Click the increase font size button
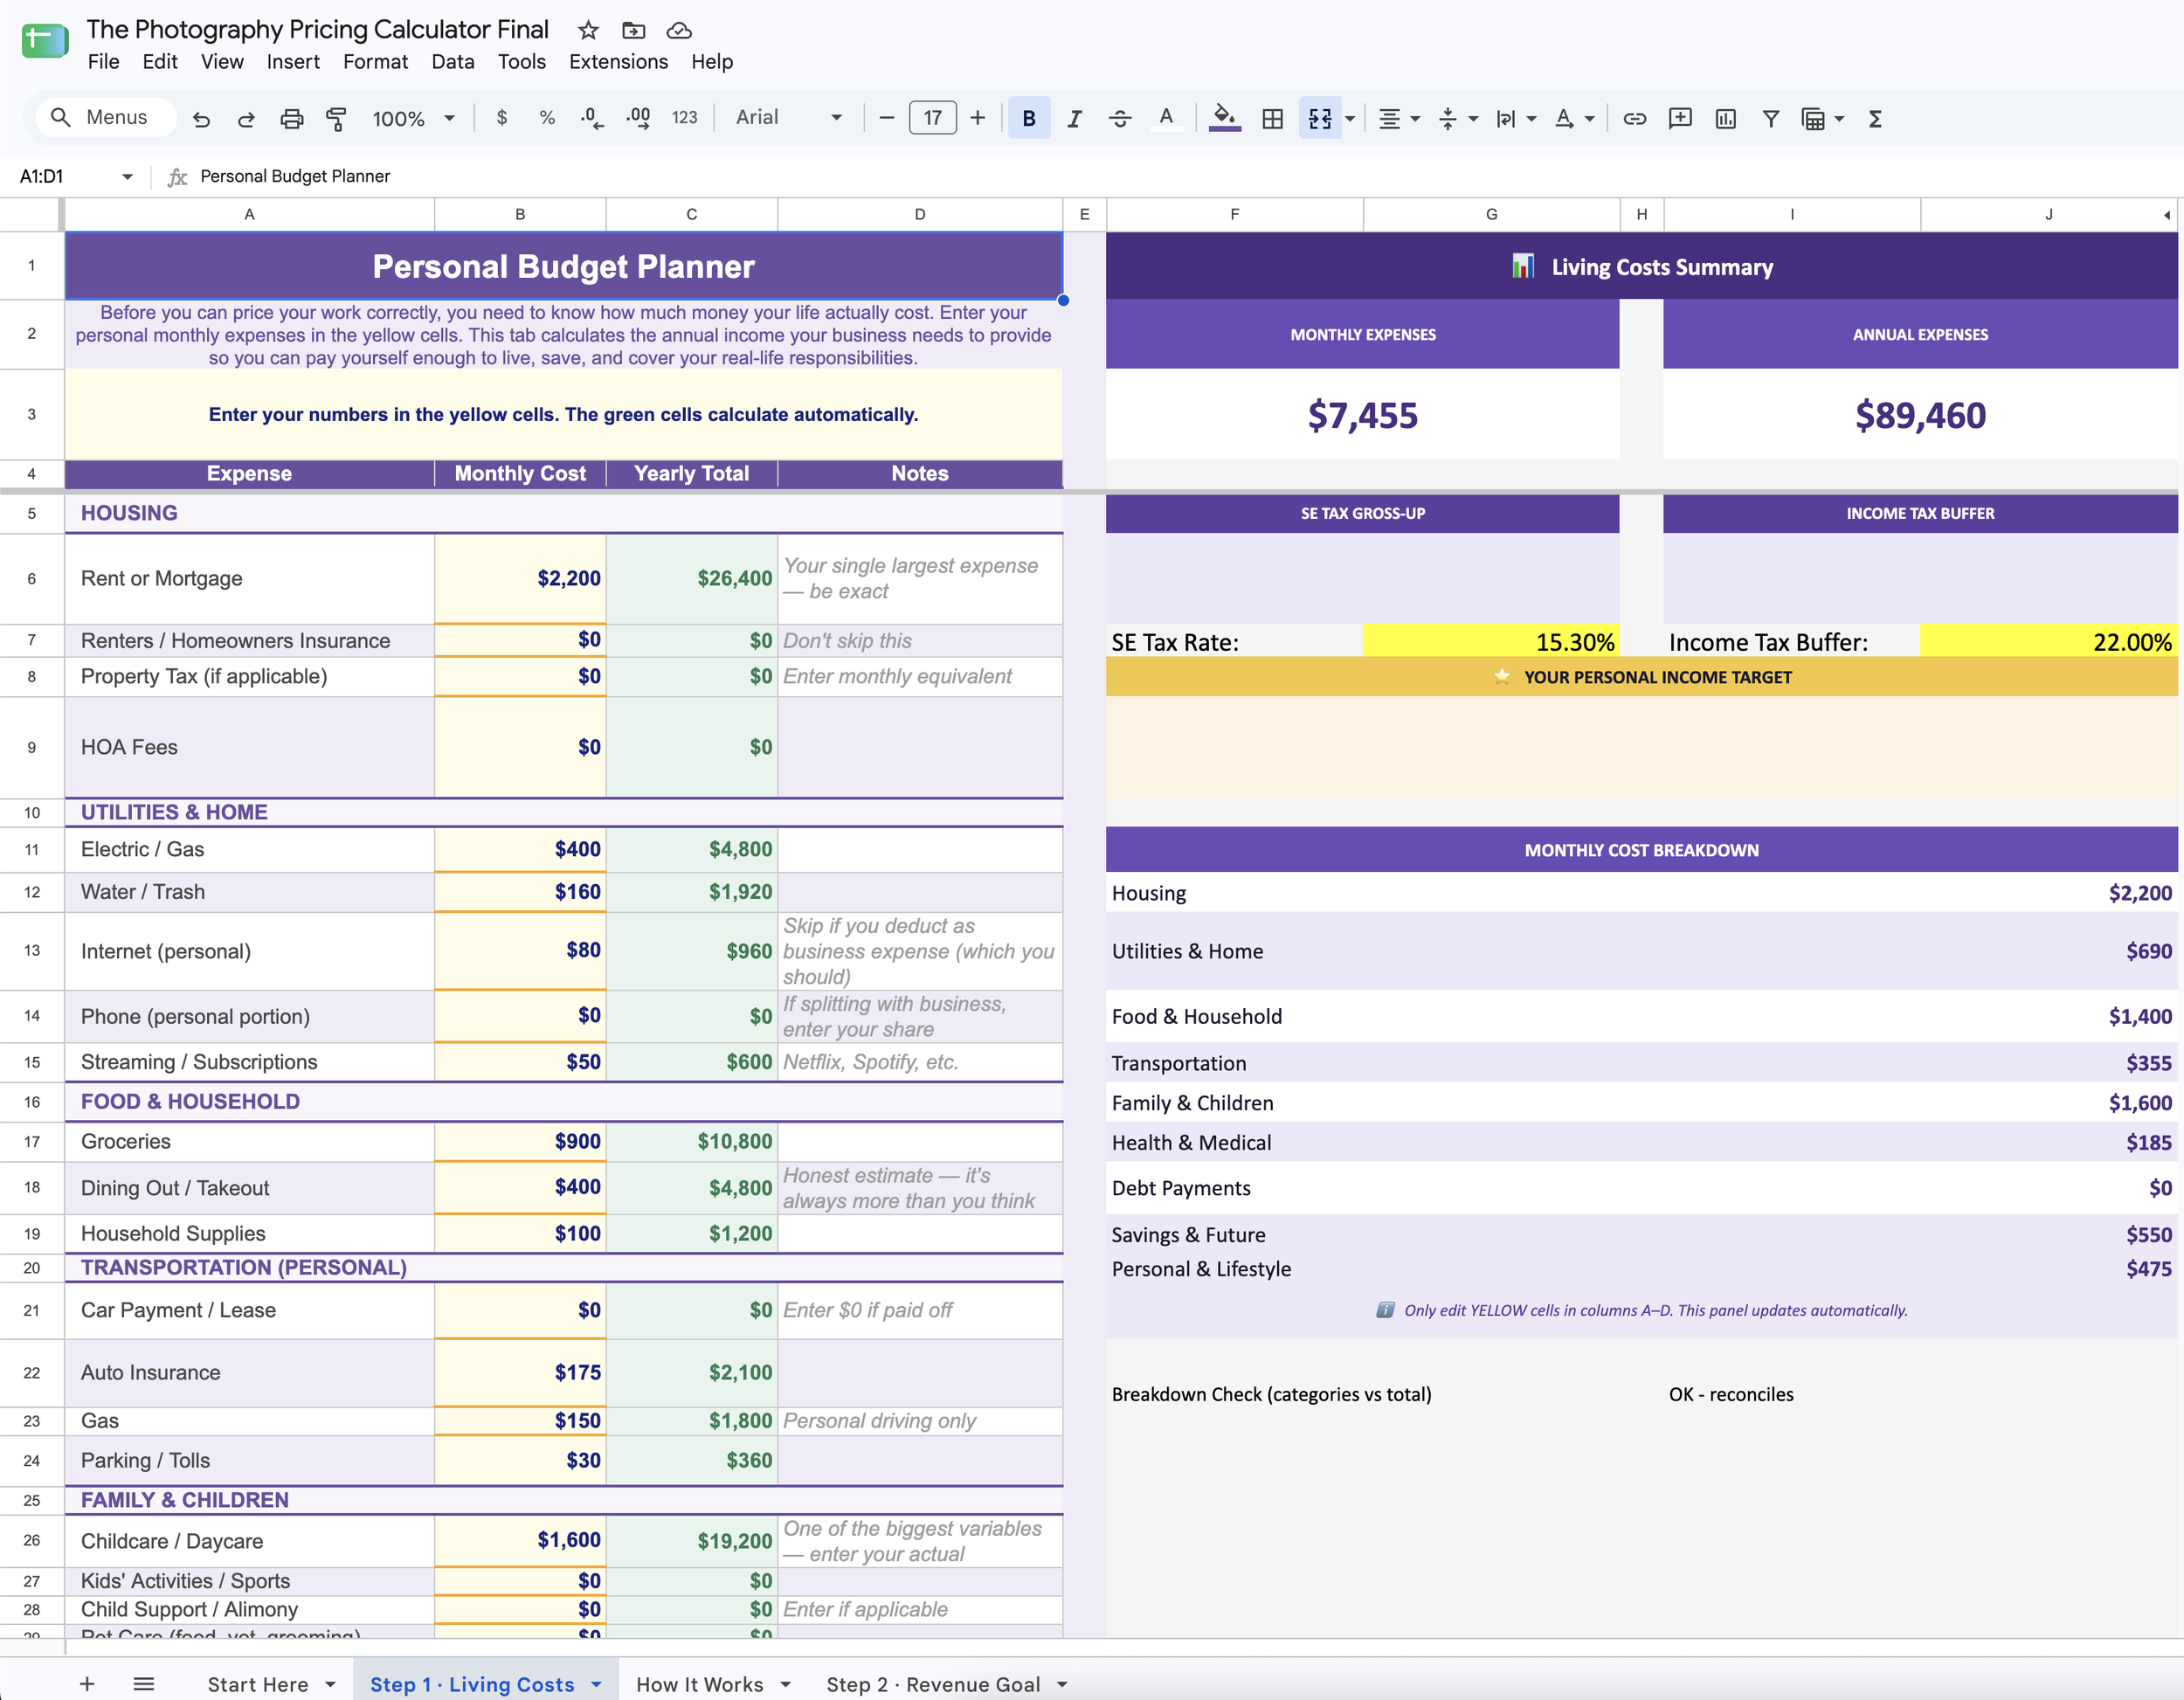Image resolution: width=2184 pixels, height=1700 pixels. (978, 118)
